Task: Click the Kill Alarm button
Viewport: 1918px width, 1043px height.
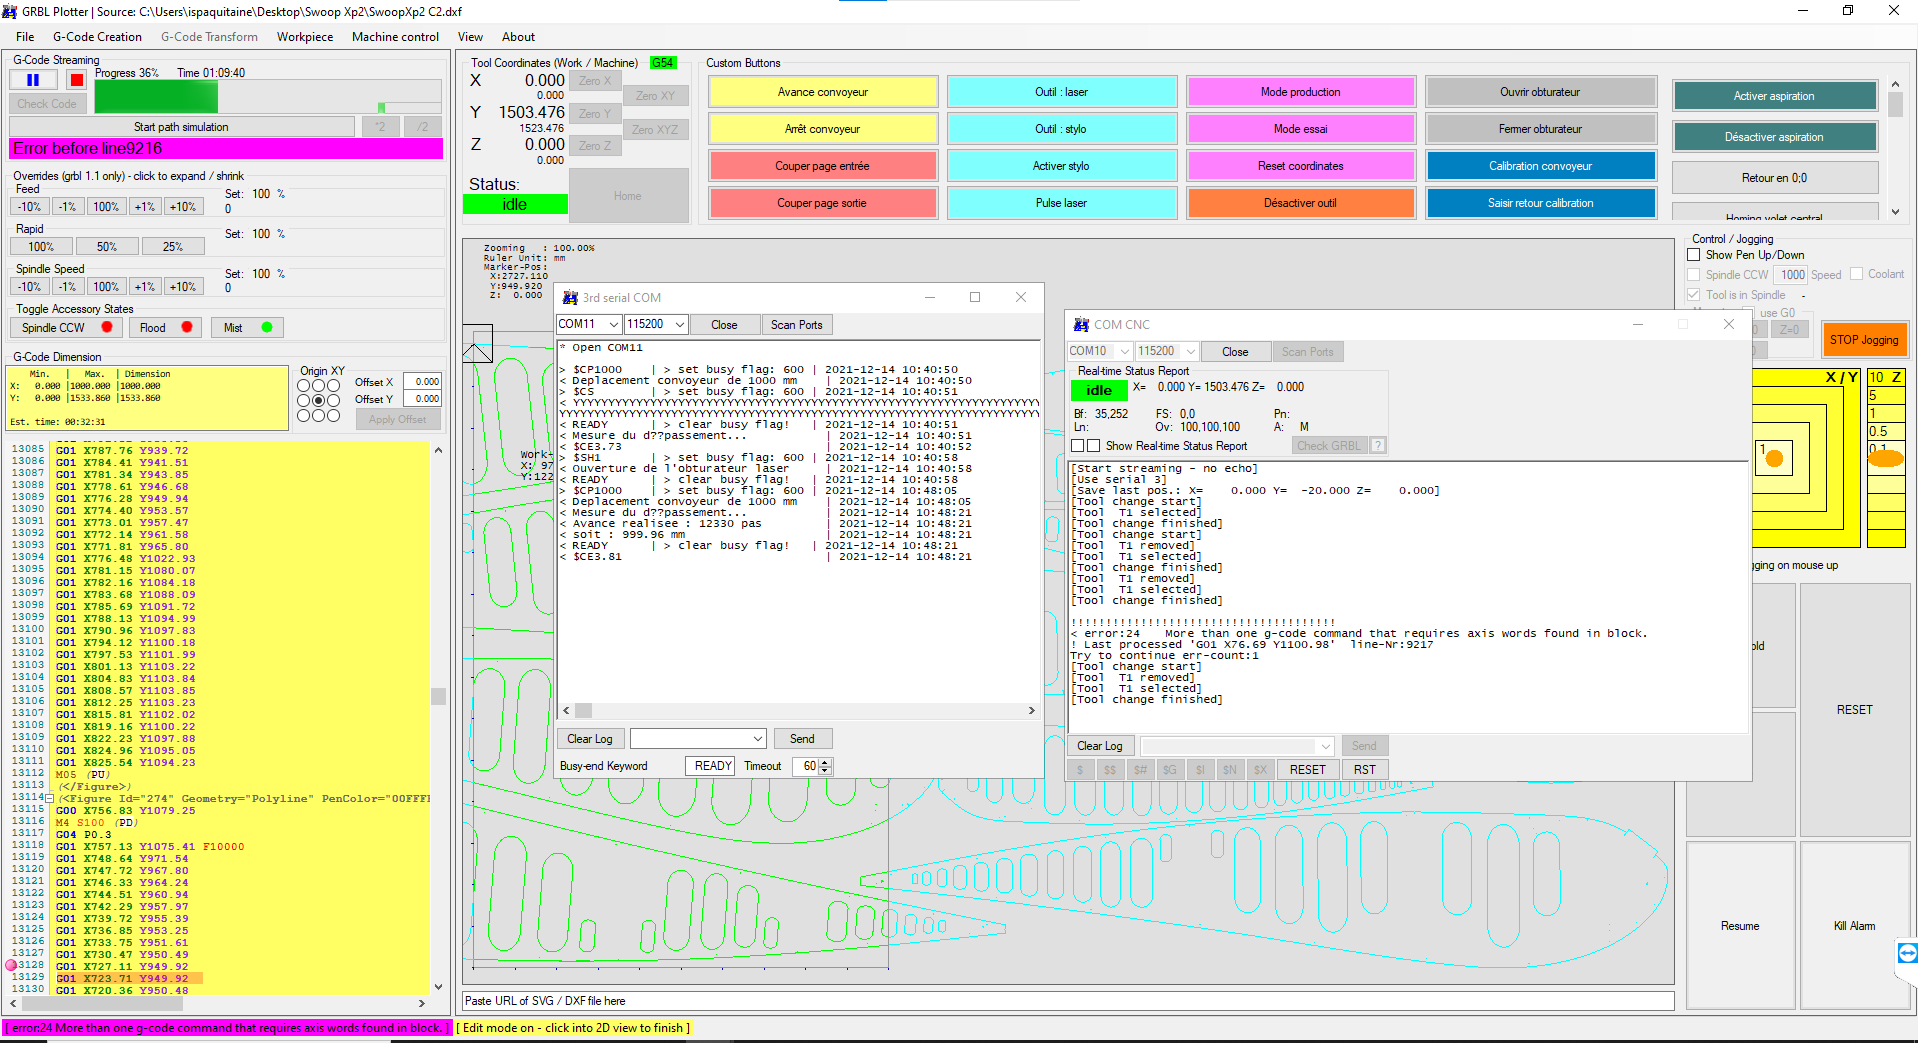Action: pos(1854,926)
